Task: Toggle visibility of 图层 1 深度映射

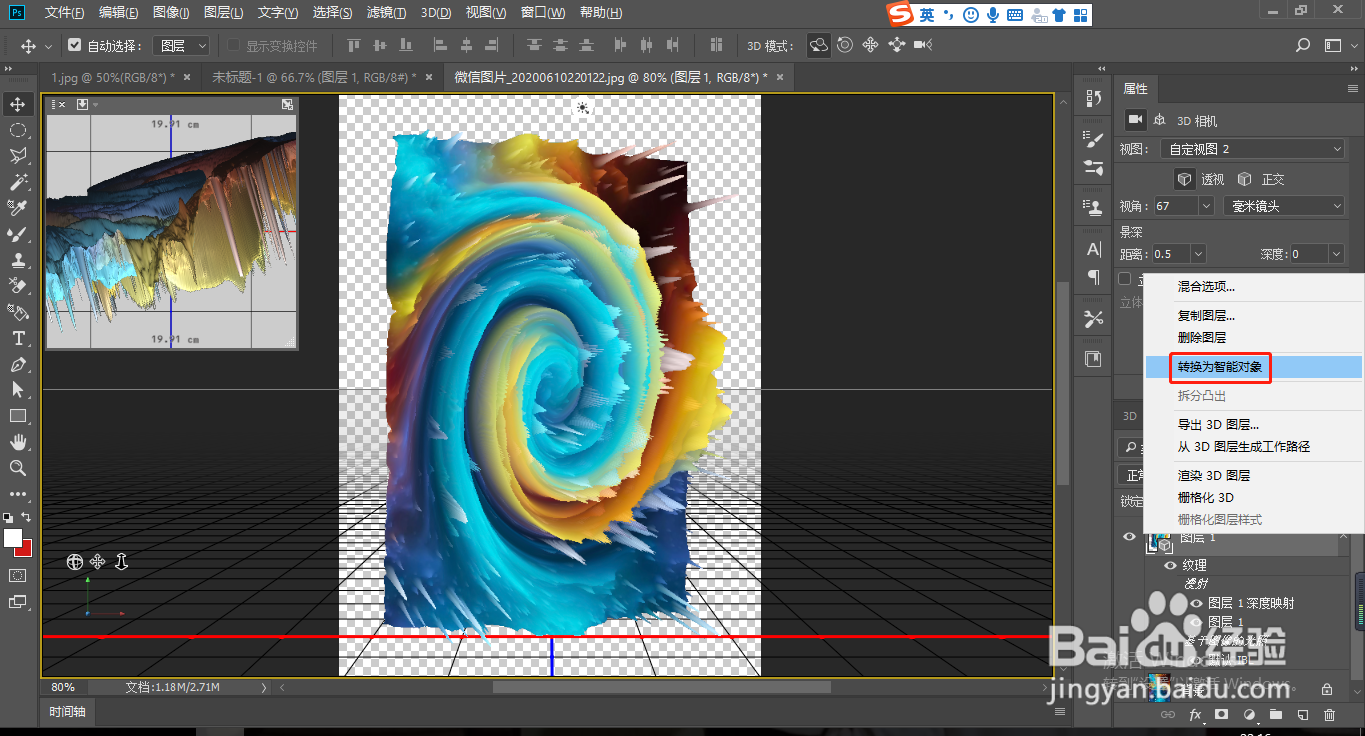Action: (1196, 603)
